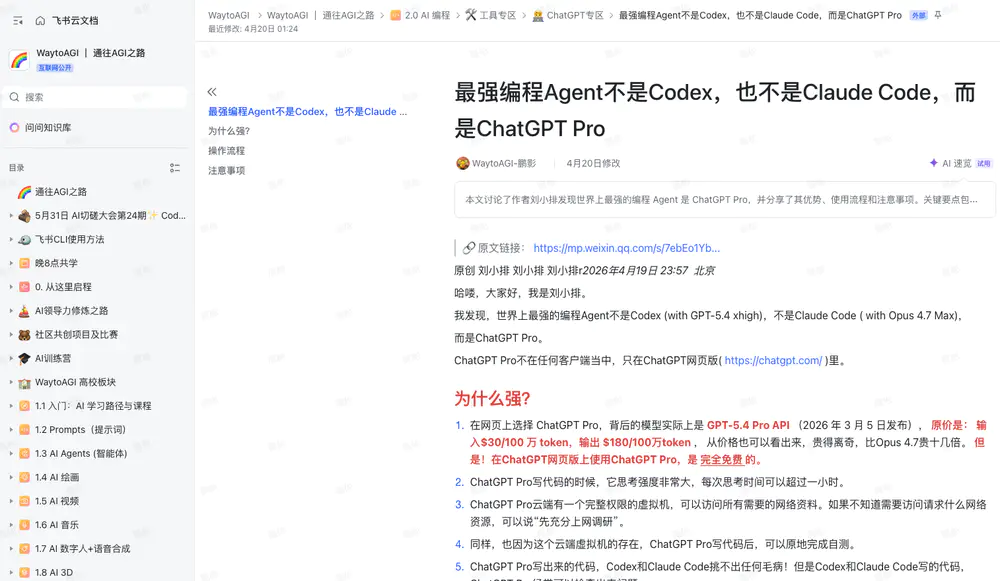Click 最近修改: 4月20日 01:24 text
The image size is (1000, 581).
[253, 29]
